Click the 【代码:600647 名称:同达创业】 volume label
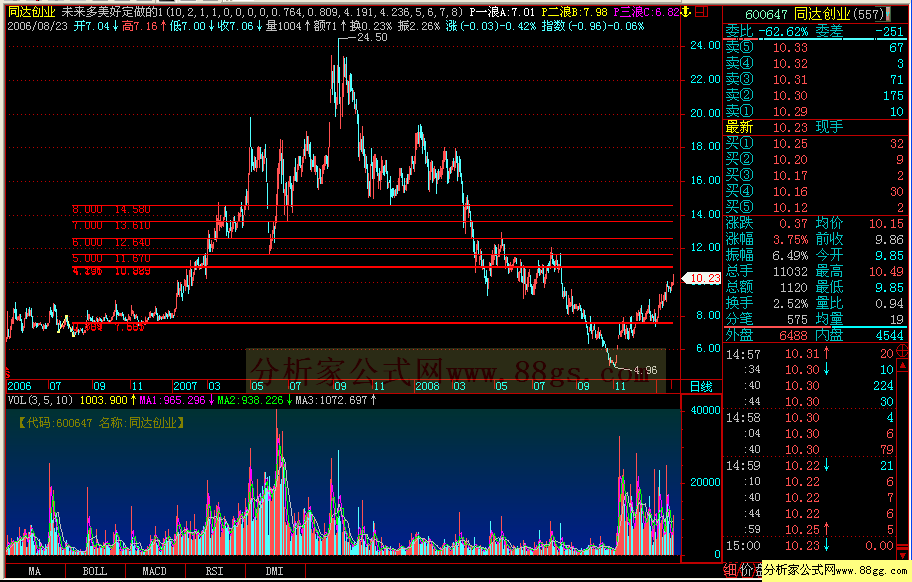 click(x=102, y=423)
